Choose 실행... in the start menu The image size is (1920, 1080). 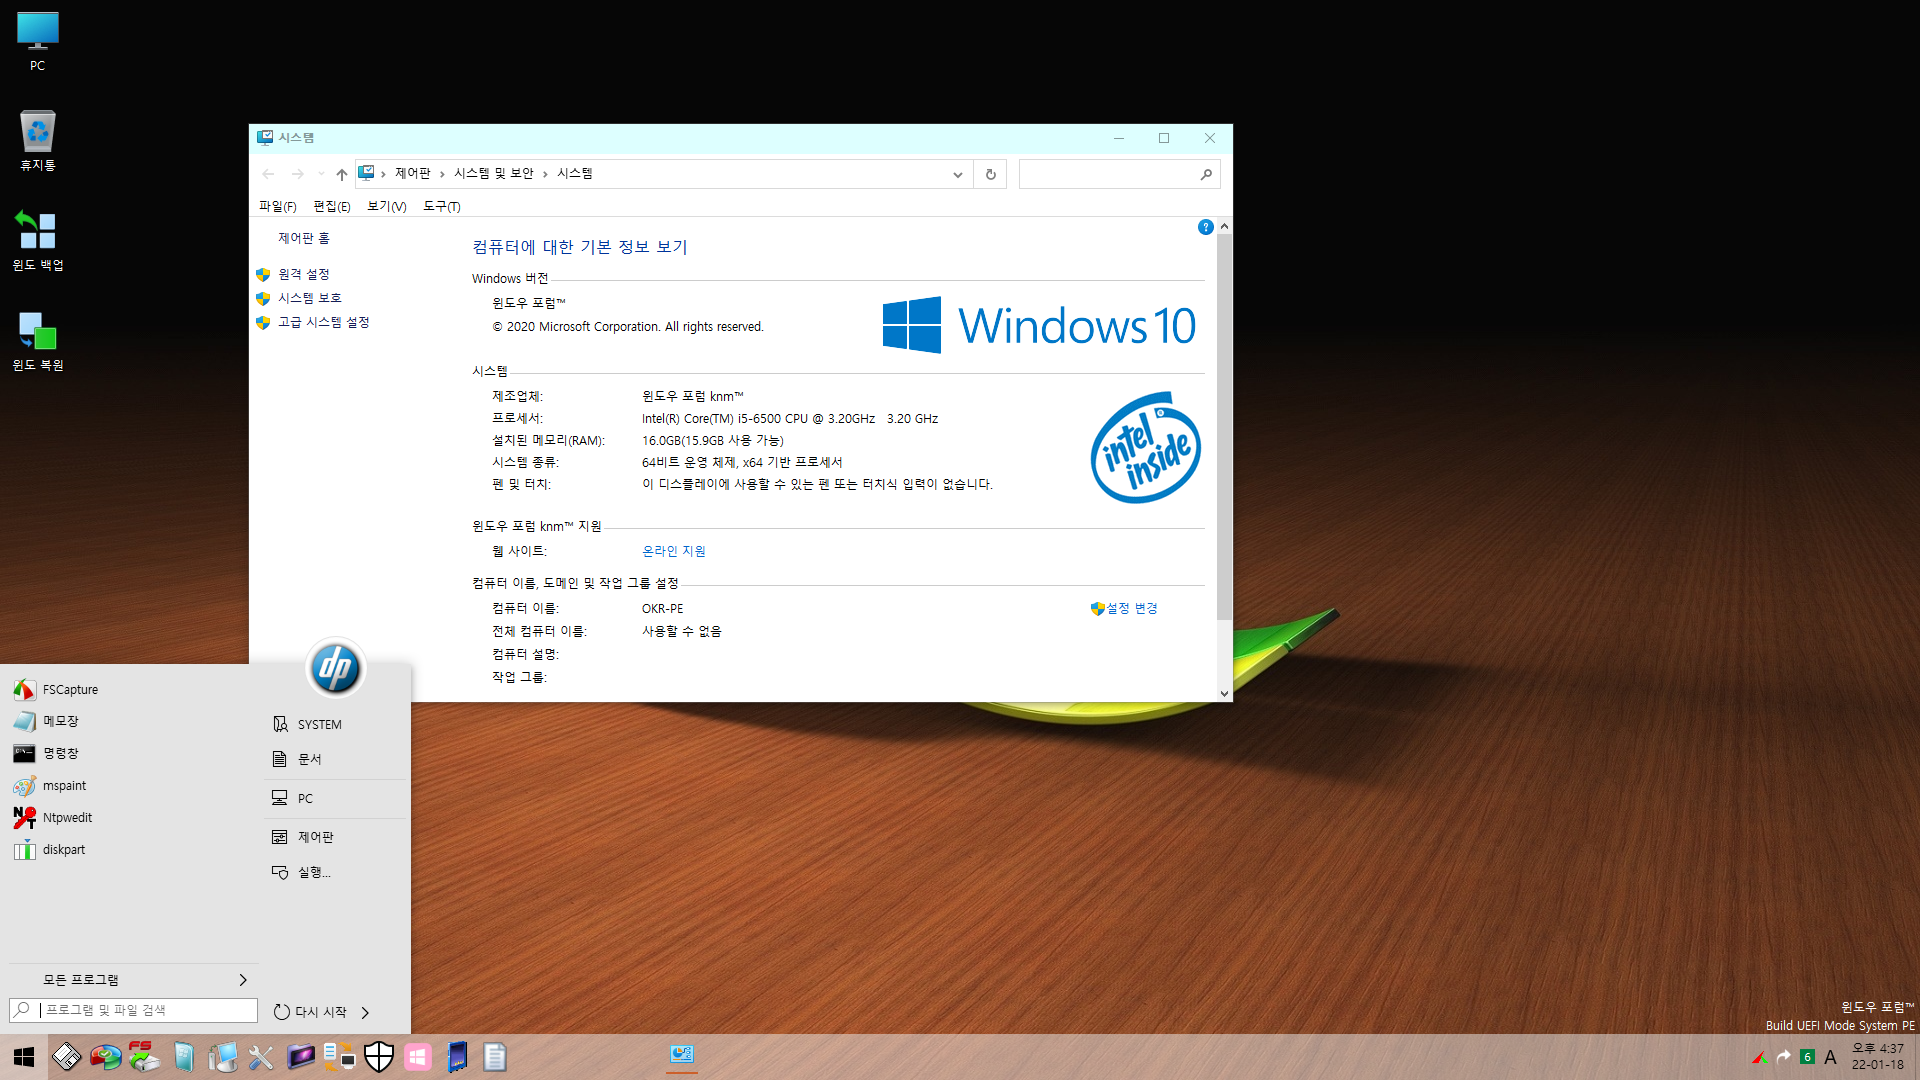(x=336, y=872)
